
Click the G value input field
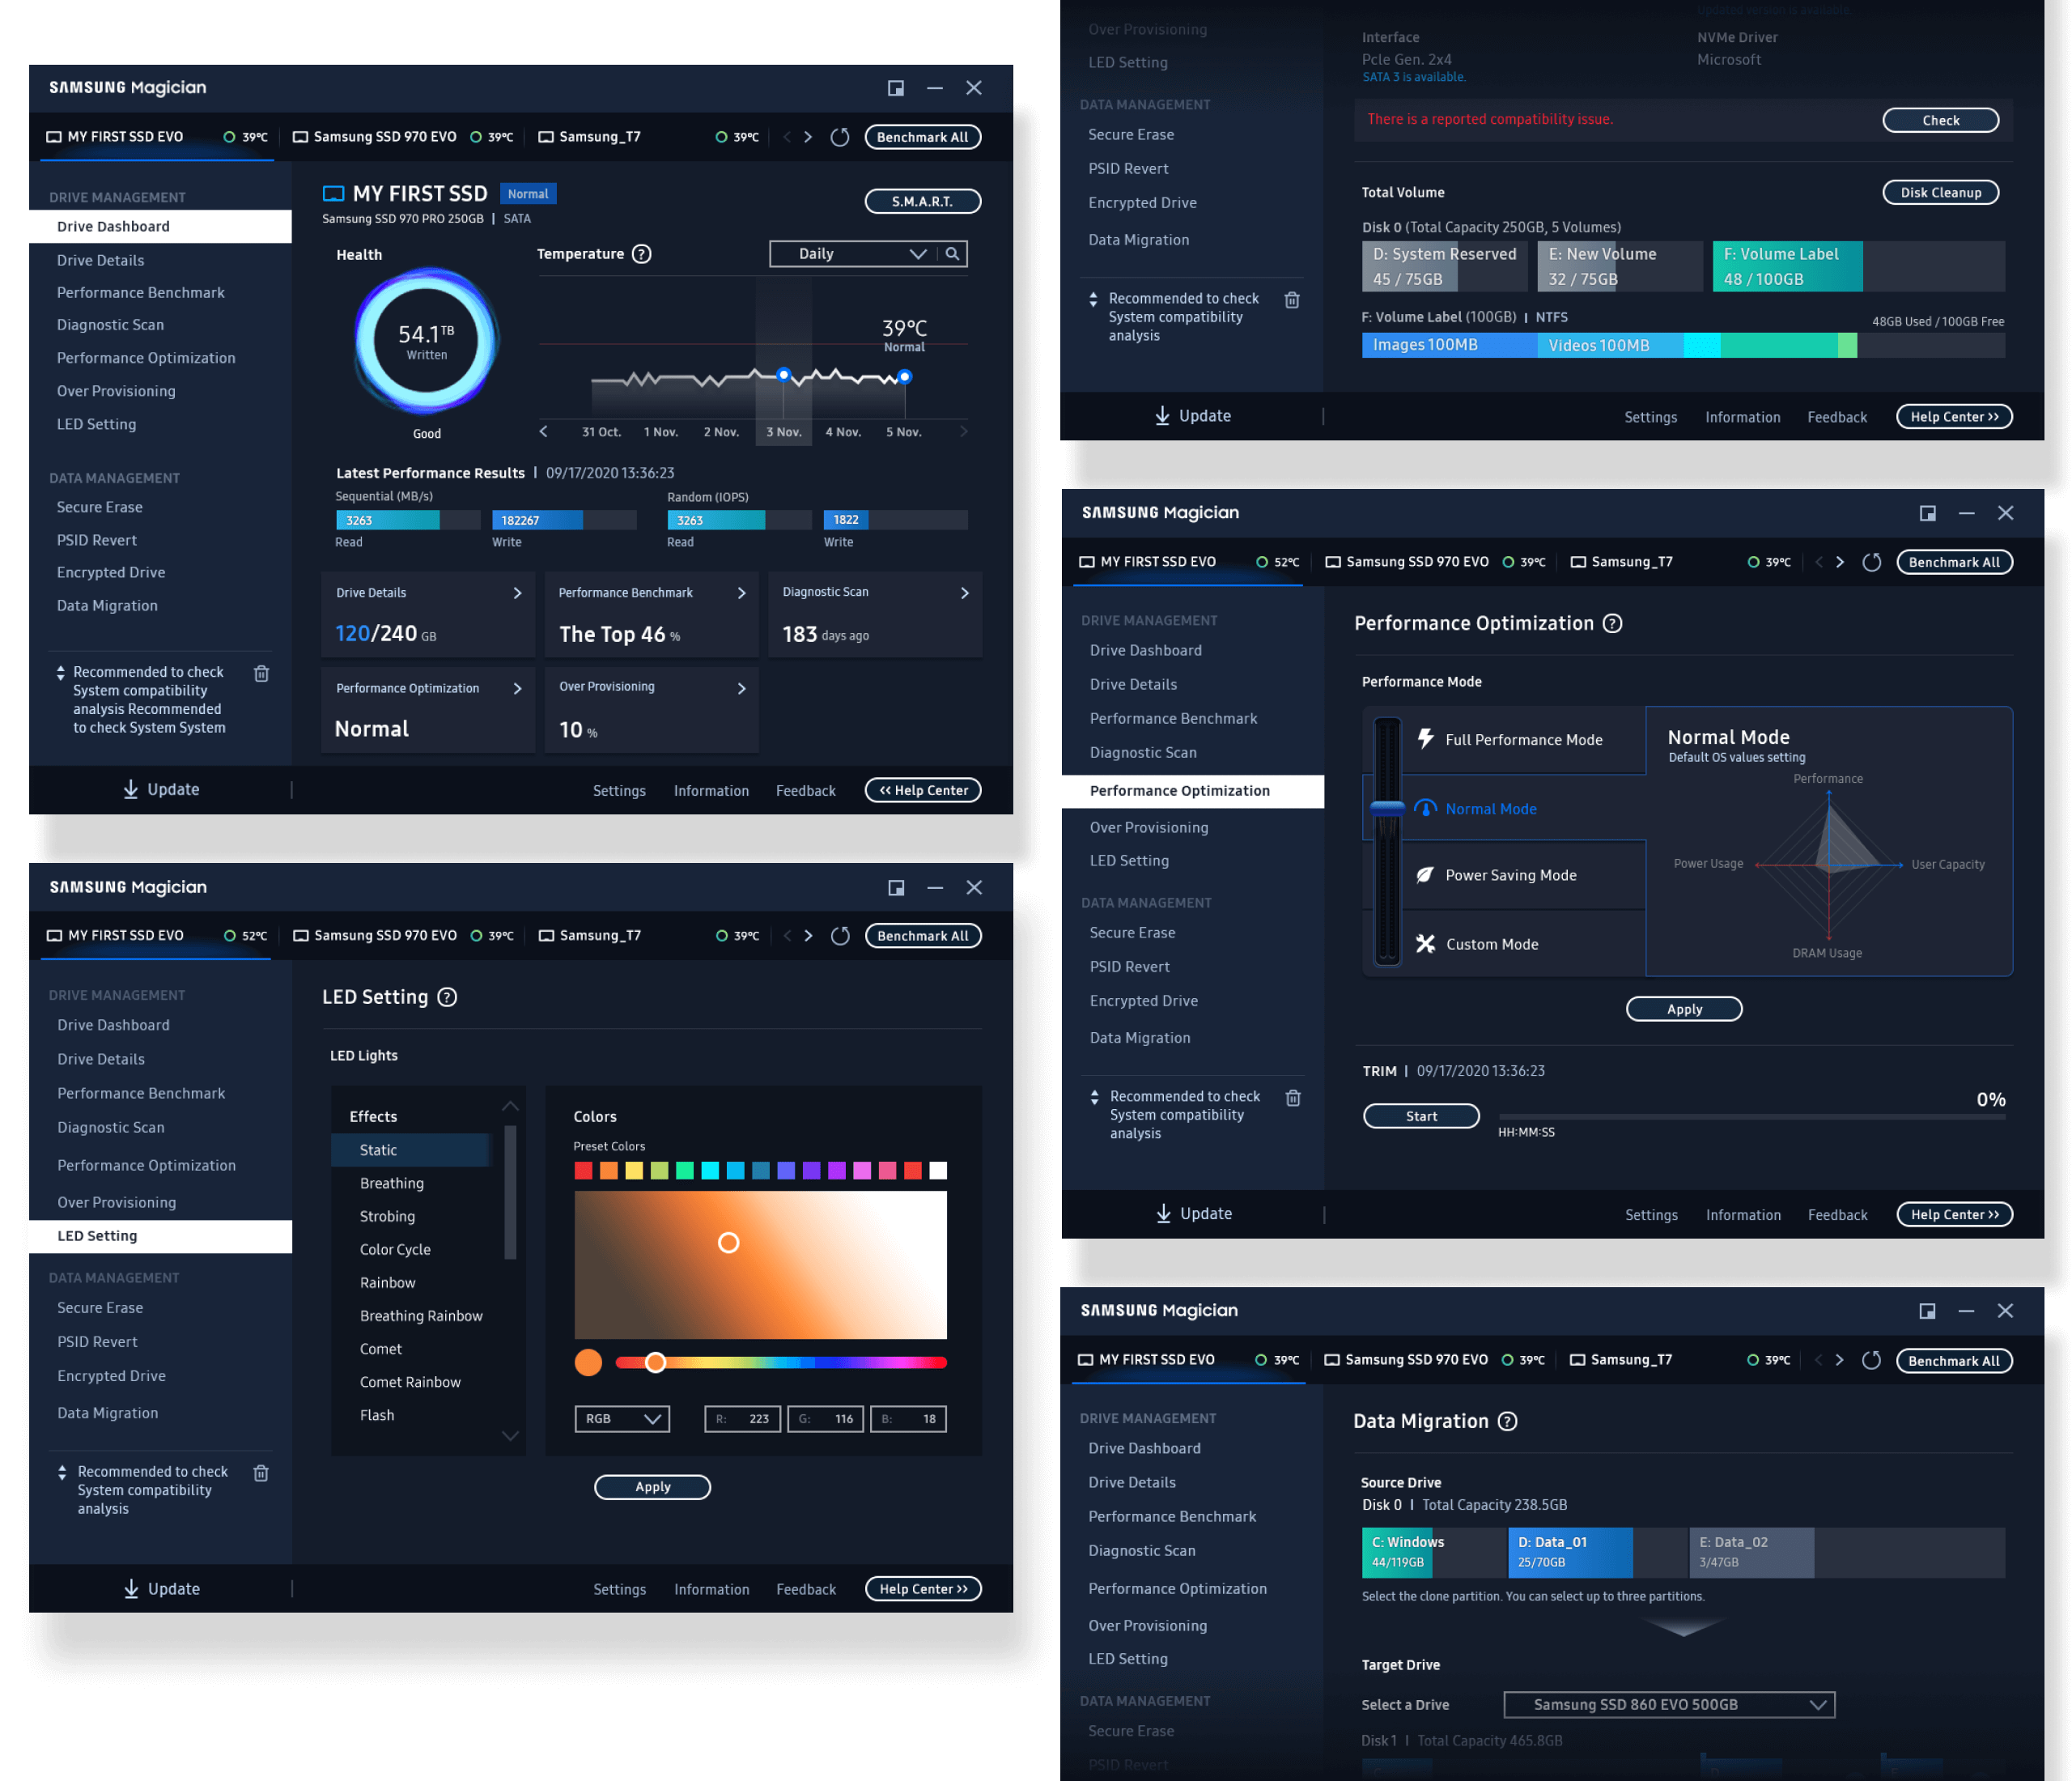tap(825, 1418)
